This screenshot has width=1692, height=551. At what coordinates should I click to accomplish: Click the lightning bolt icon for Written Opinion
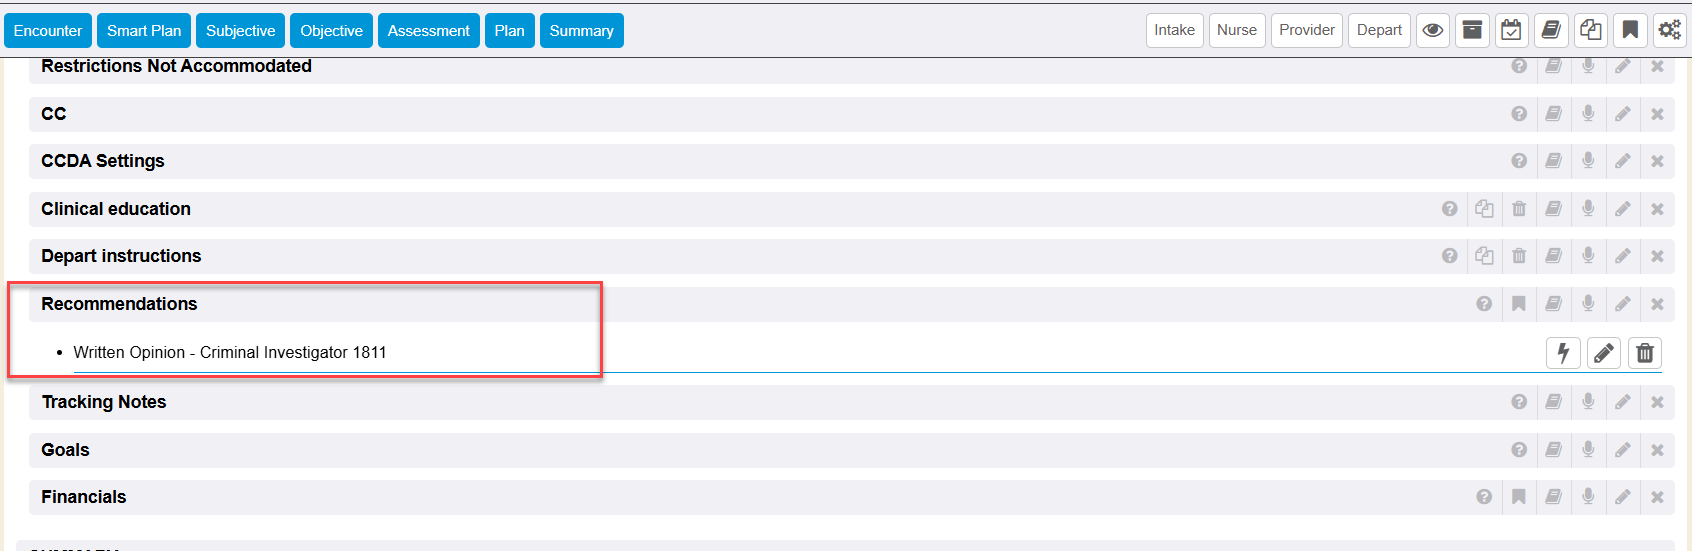(1563, 353)
